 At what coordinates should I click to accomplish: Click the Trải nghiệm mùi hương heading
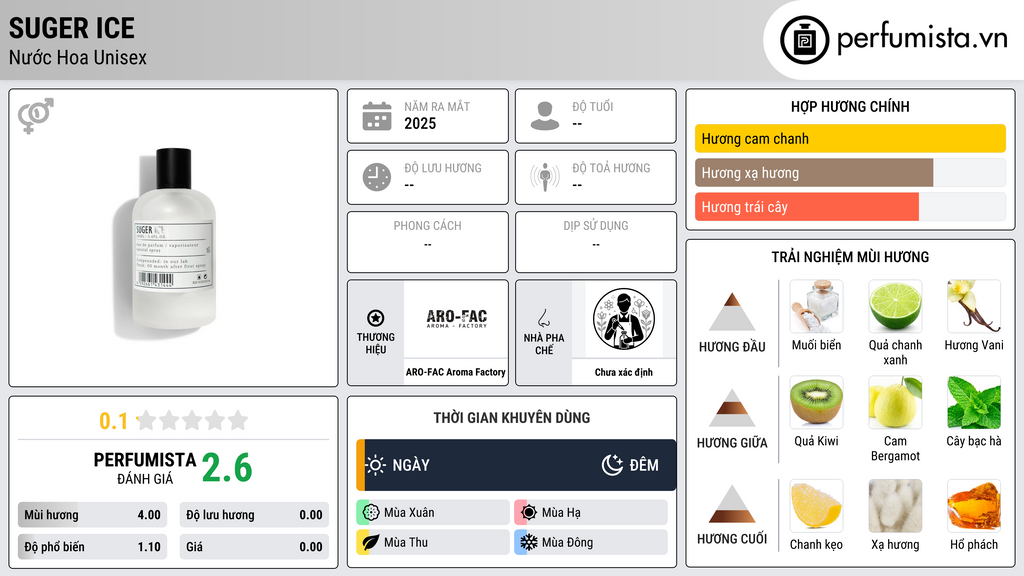click(850, 257)
